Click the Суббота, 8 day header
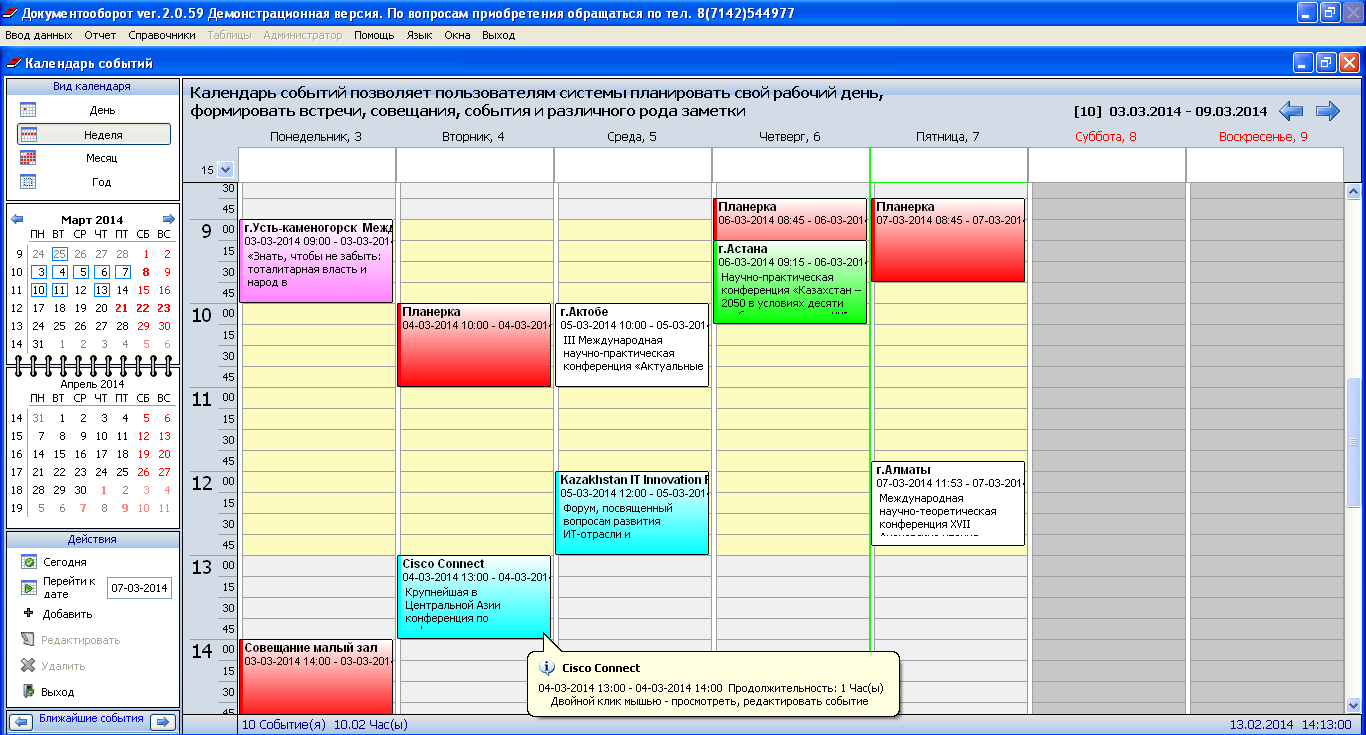Screen dimensions: 1366x735 (x=1106, y=137)
